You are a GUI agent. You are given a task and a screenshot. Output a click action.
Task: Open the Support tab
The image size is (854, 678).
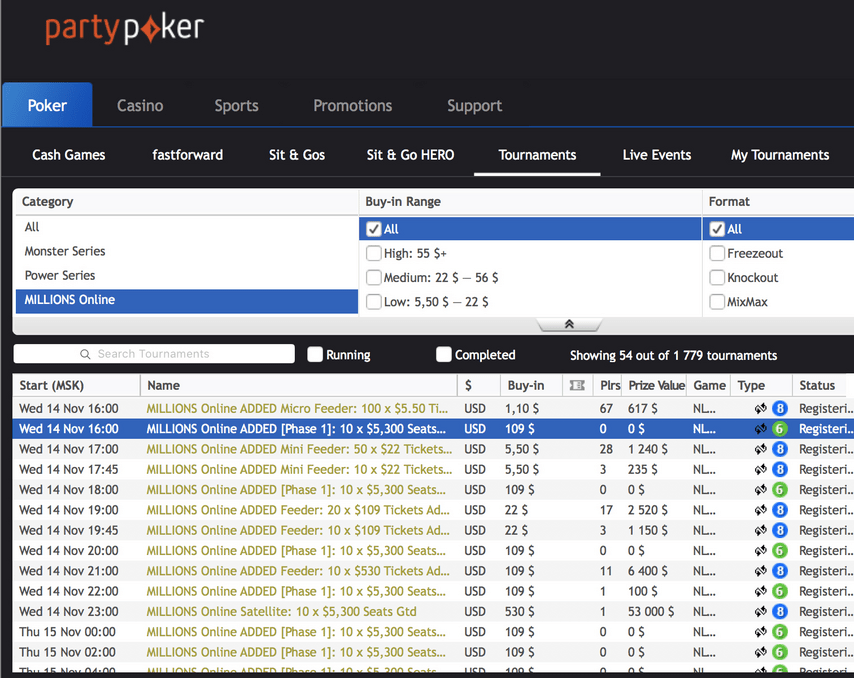[474, 106]
